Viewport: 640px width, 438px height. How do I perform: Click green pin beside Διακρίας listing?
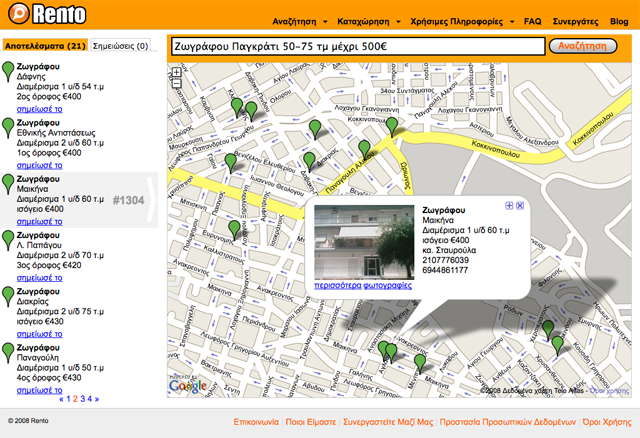click(x=8, y=297)
